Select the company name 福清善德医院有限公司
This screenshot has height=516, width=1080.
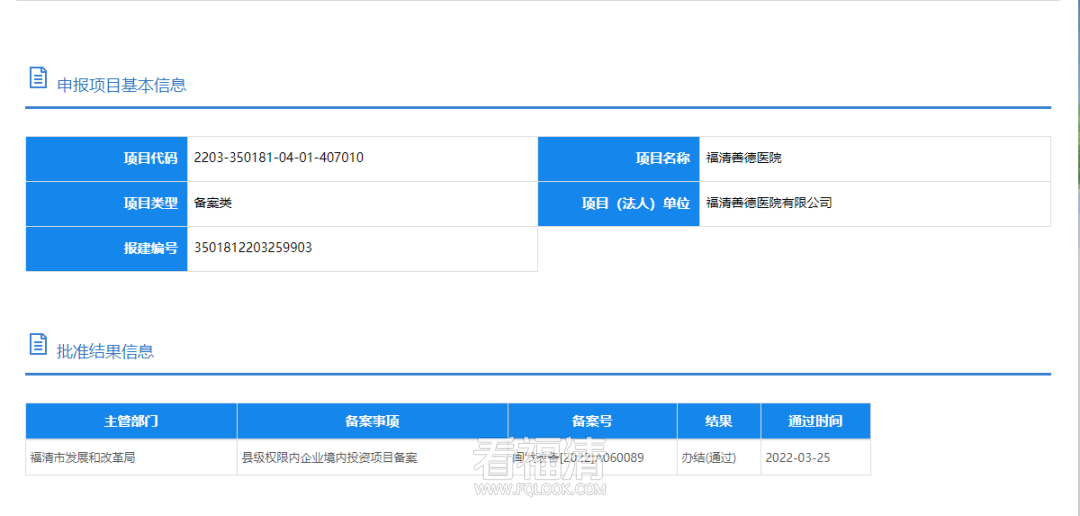pos(769,203)
